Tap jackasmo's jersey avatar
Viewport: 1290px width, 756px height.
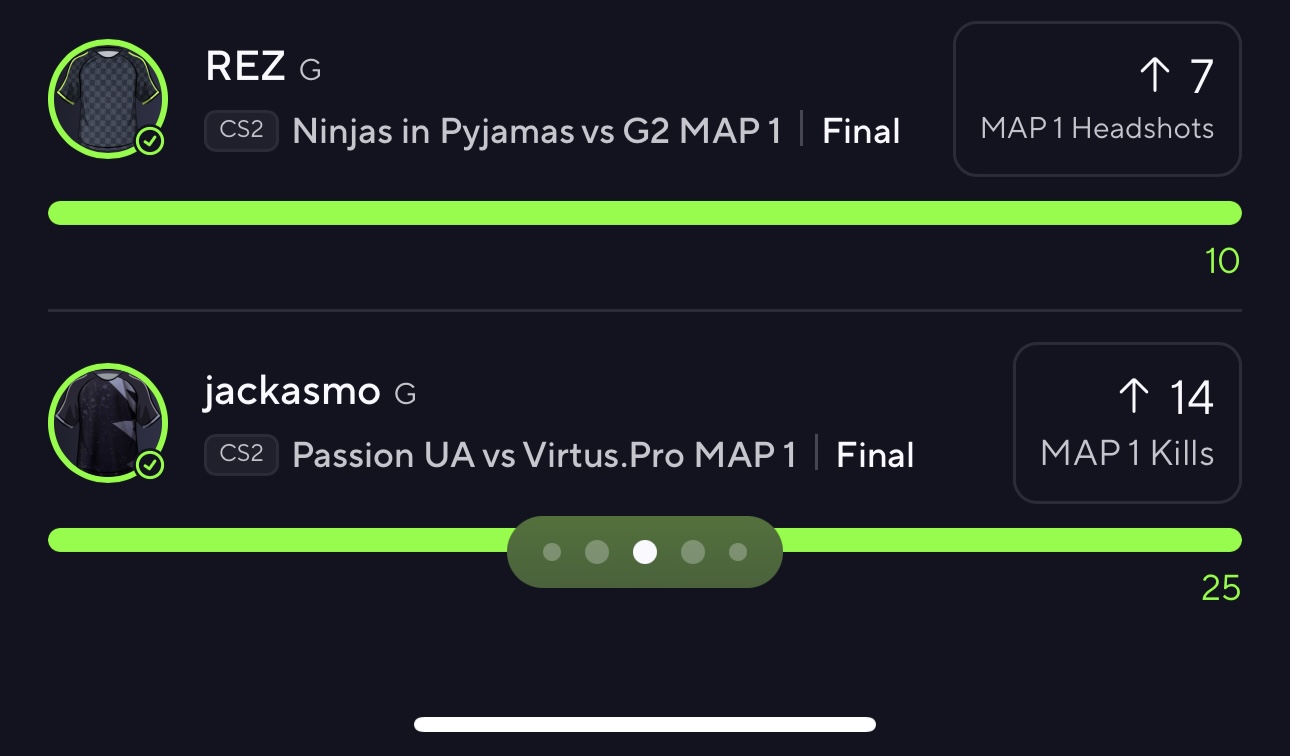coord(107,421)
